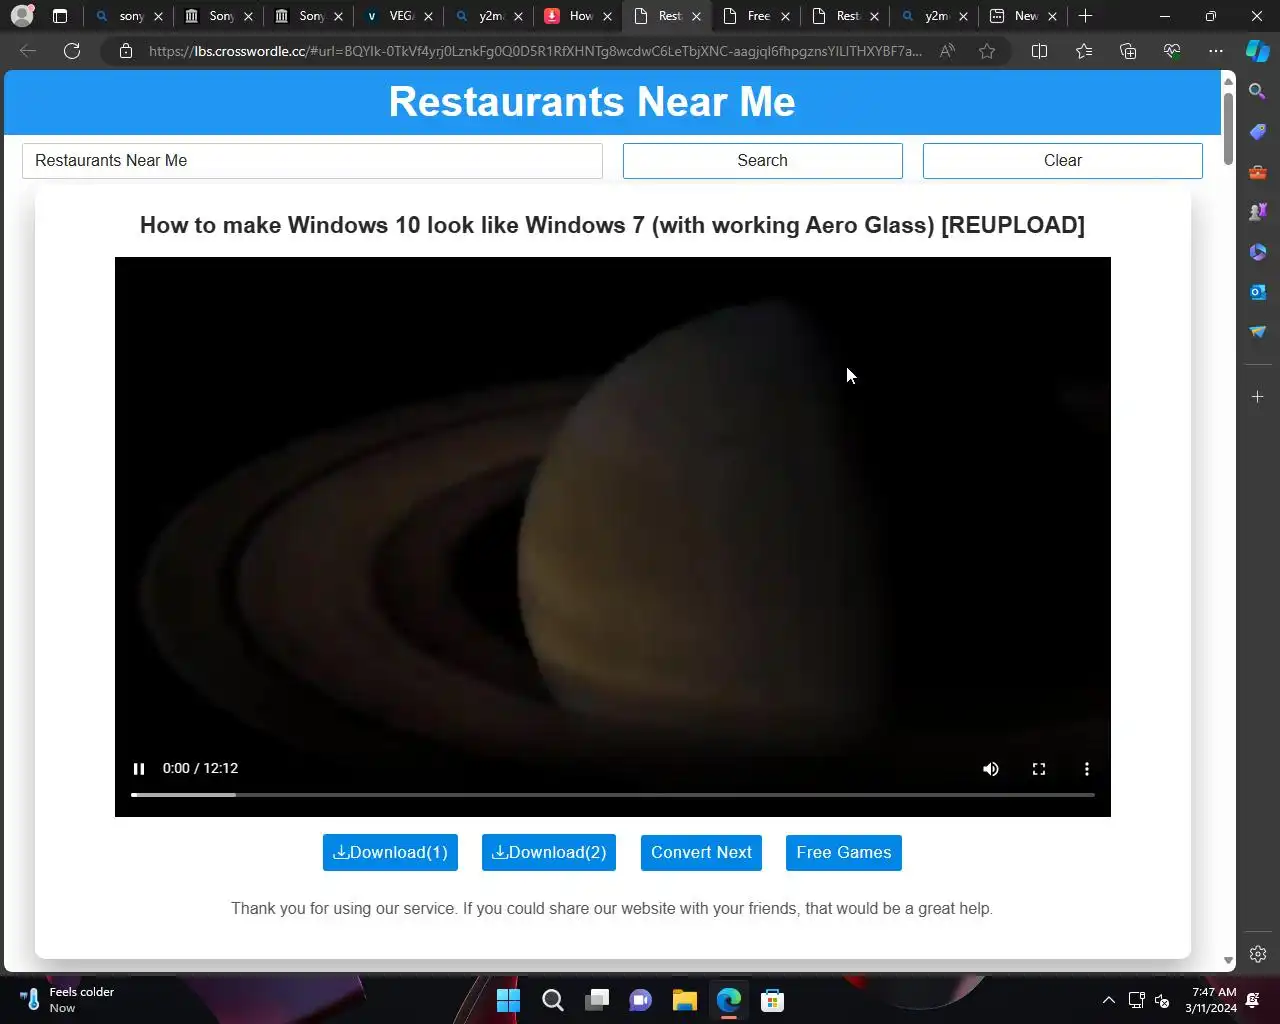Click the page vertical scrollbar thumb

(x=1228, y=130)
